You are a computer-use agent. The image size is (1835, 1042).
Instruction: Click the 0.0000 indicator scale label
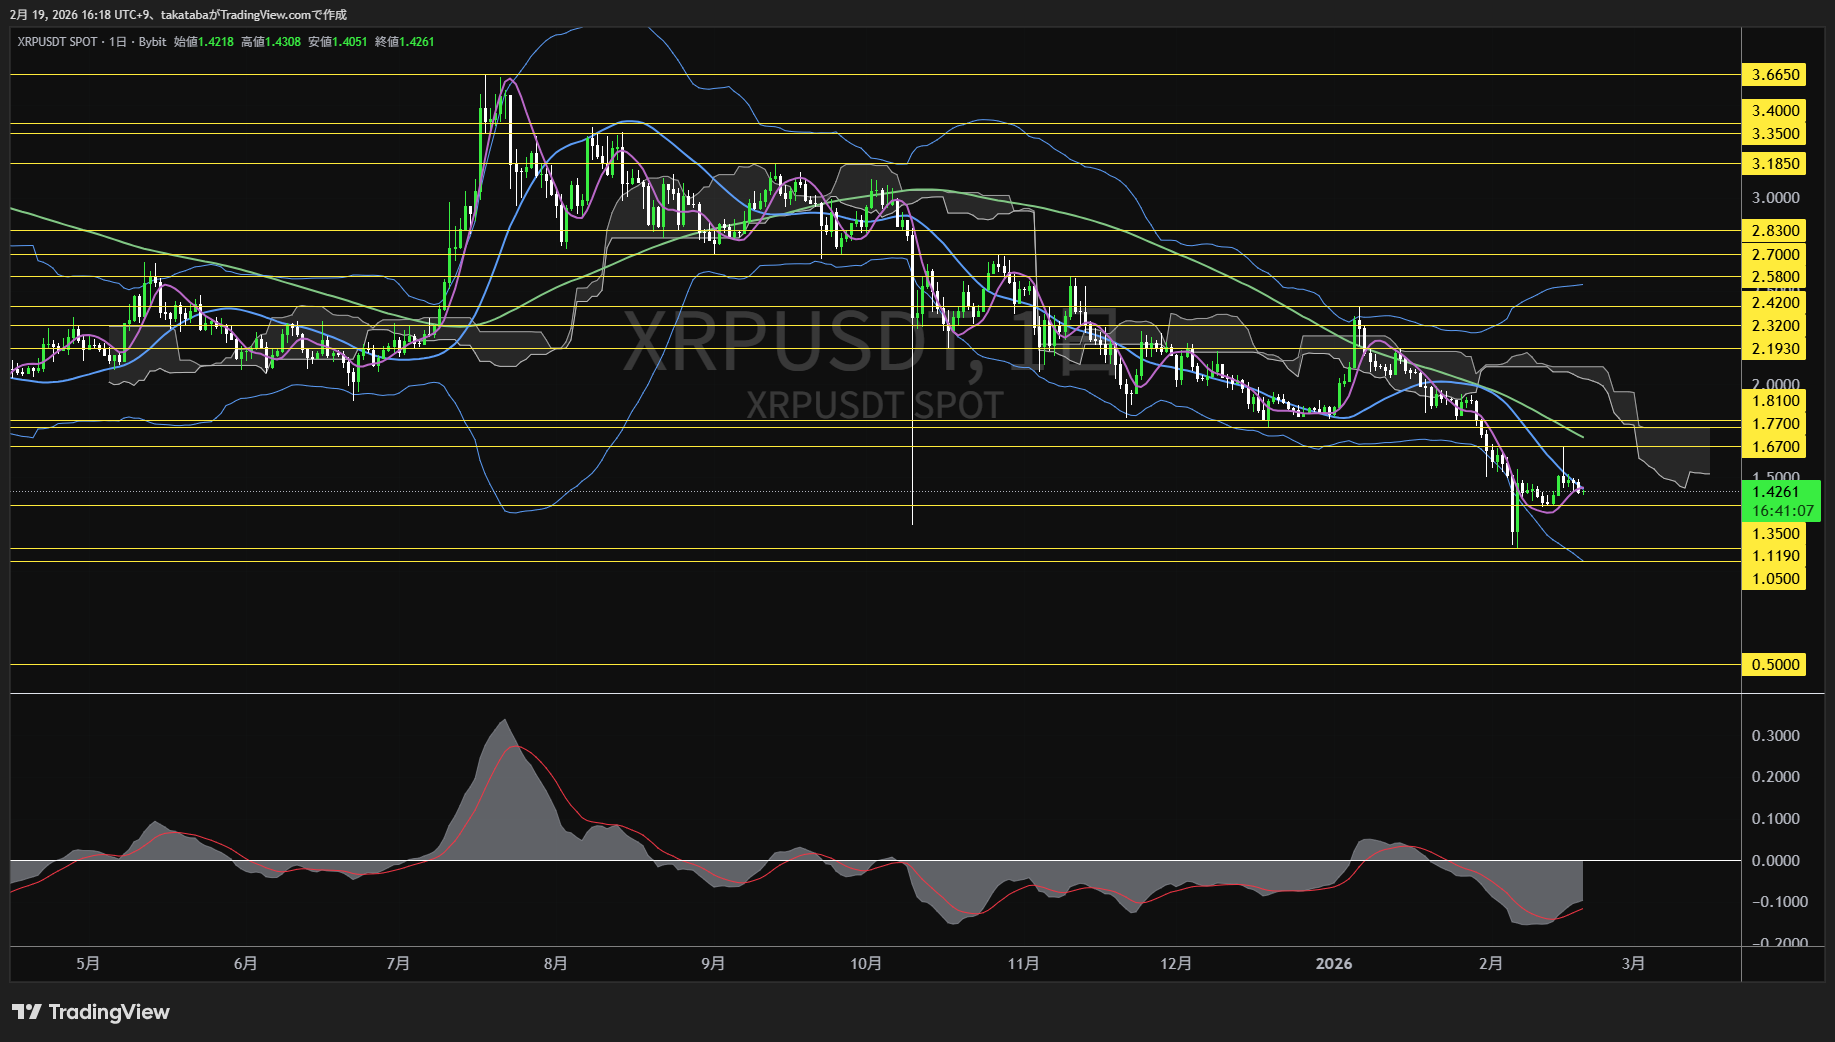click(x=1775, y=861)
